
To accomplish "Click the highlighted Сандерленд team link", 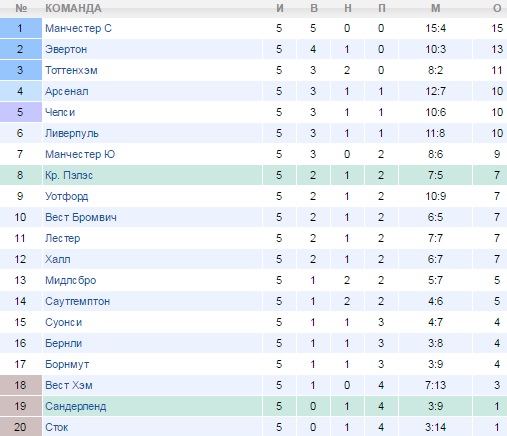I will tap(76, 406).
